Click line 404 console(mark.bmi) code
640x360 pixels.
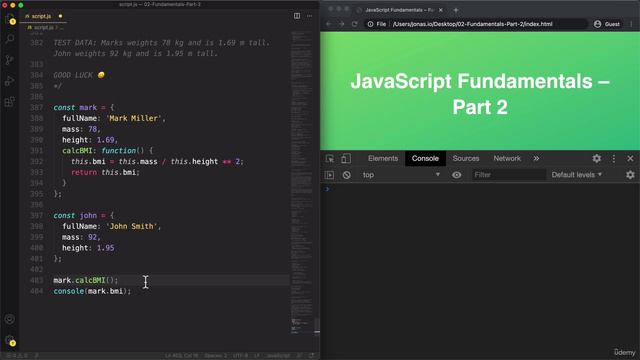pyautogui.click(x=92, y=291)
